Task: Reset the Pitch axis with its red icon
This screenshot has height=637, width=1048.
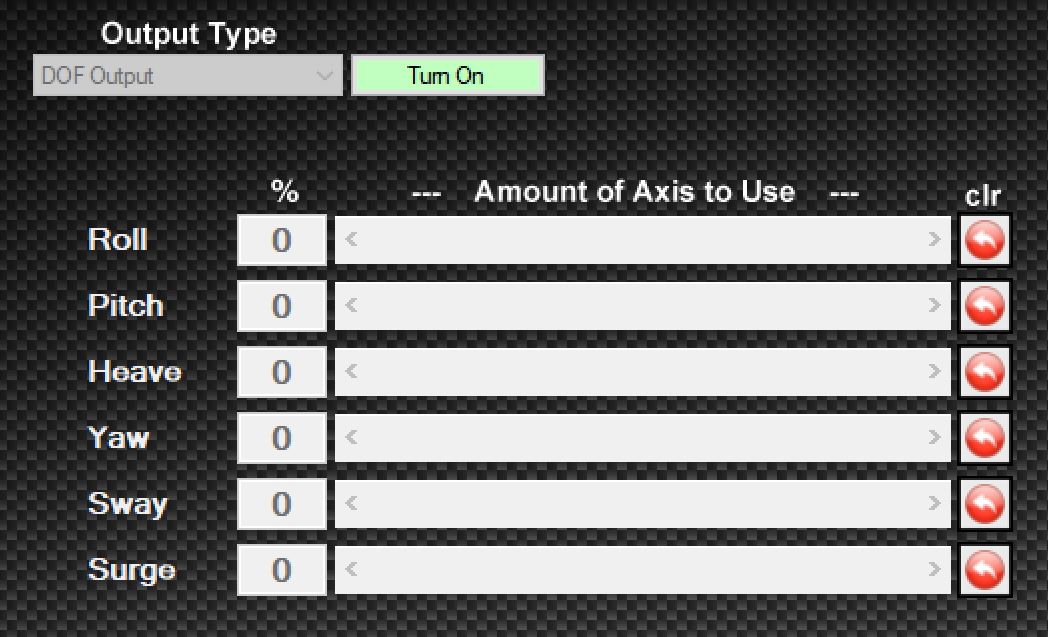Action: (984, 306)
